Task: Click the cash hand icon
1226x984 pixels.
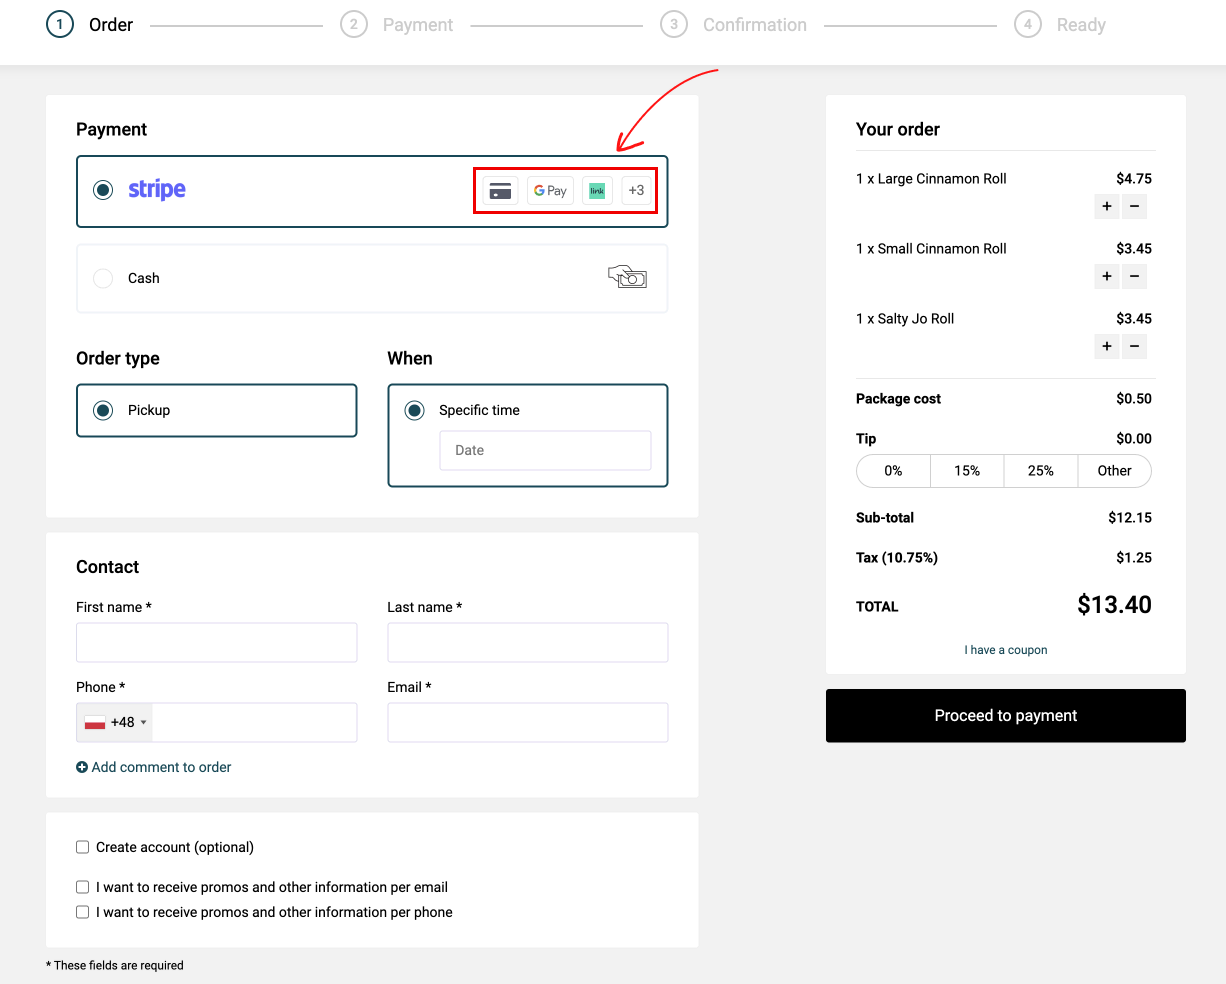Action: click(x=627, y=277)
